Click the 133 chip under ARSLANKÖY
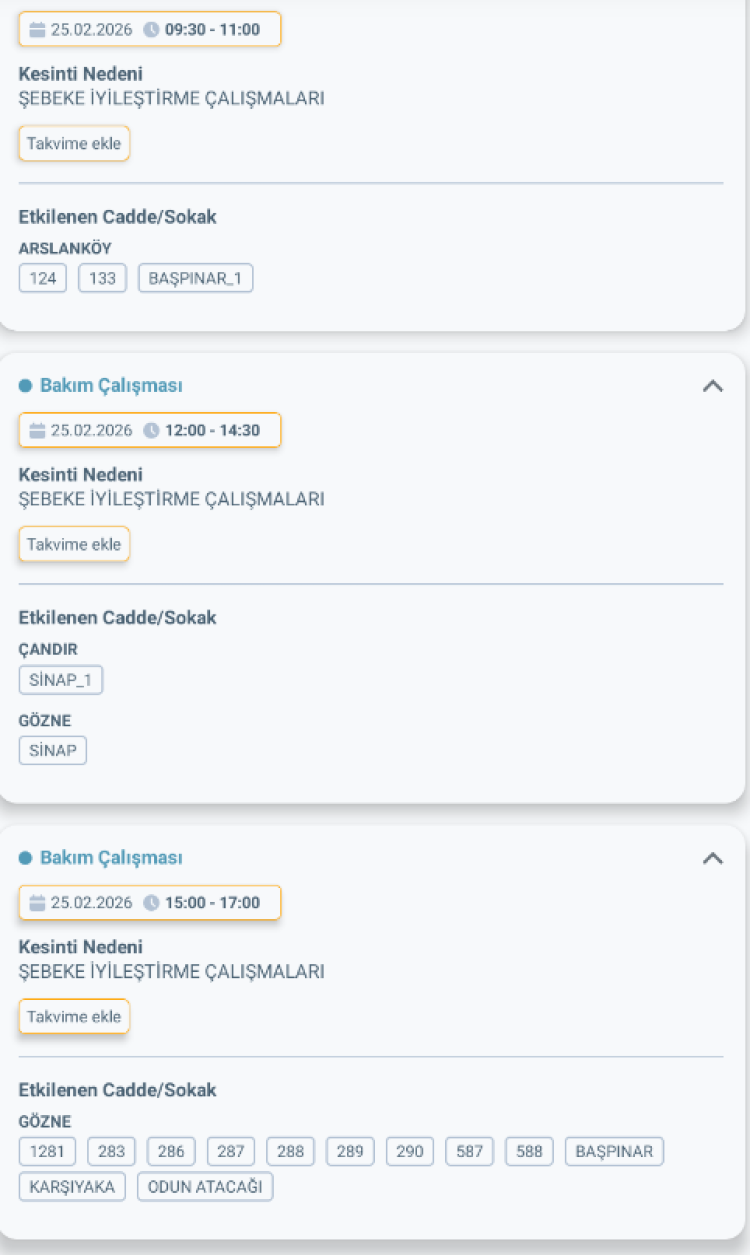Viewport: 750px width, 1255px height. point(103,279)
